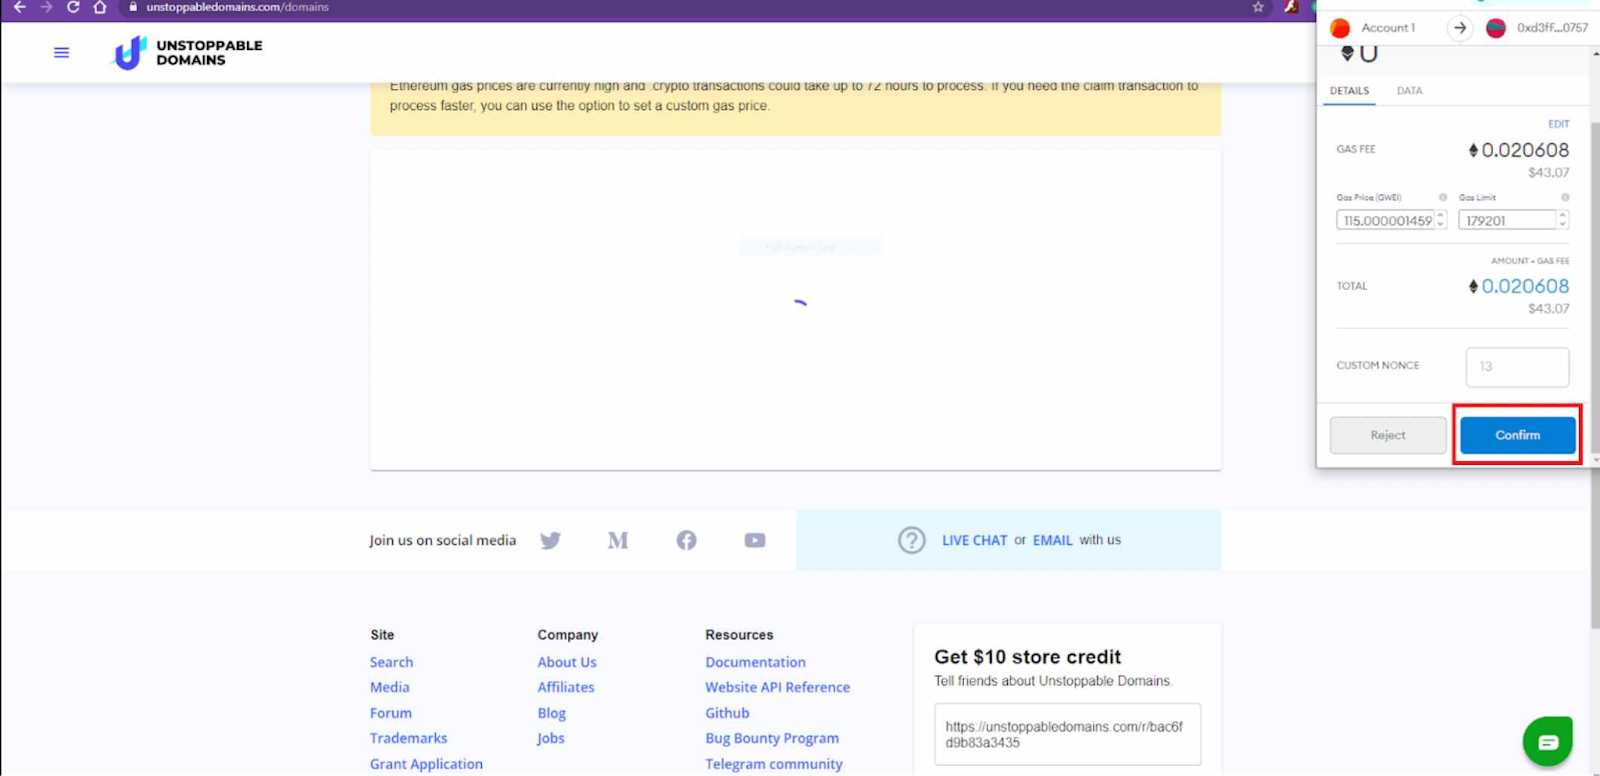Image resolution: width=1600 pixels, height=776 pixels.
Task: Click the Account 1 label
Action: (x=1388, y=28)
